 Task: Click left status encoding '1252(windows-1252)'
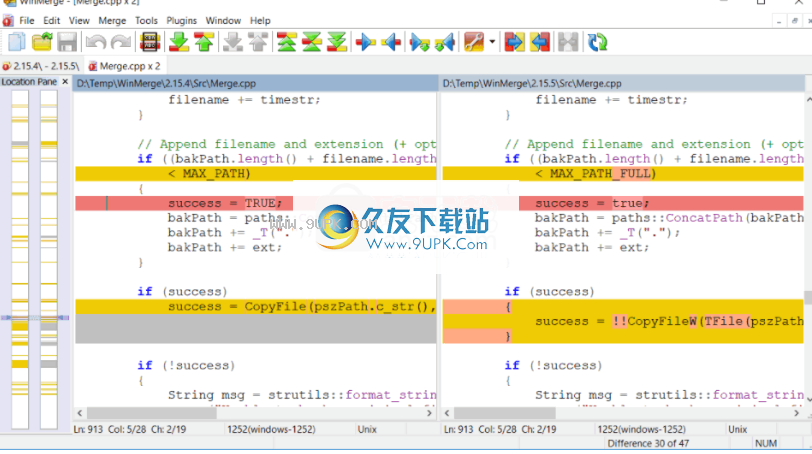click(x=271, y=430)
